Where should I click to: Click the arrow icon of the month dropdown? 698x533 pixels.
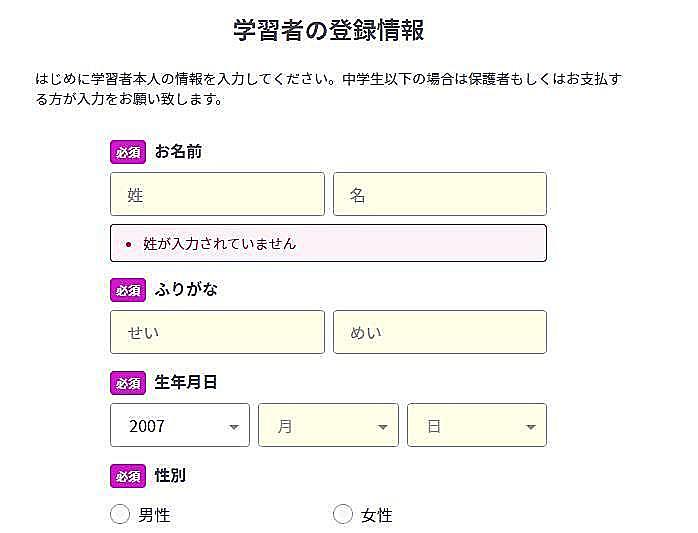[x=382, y=427]
